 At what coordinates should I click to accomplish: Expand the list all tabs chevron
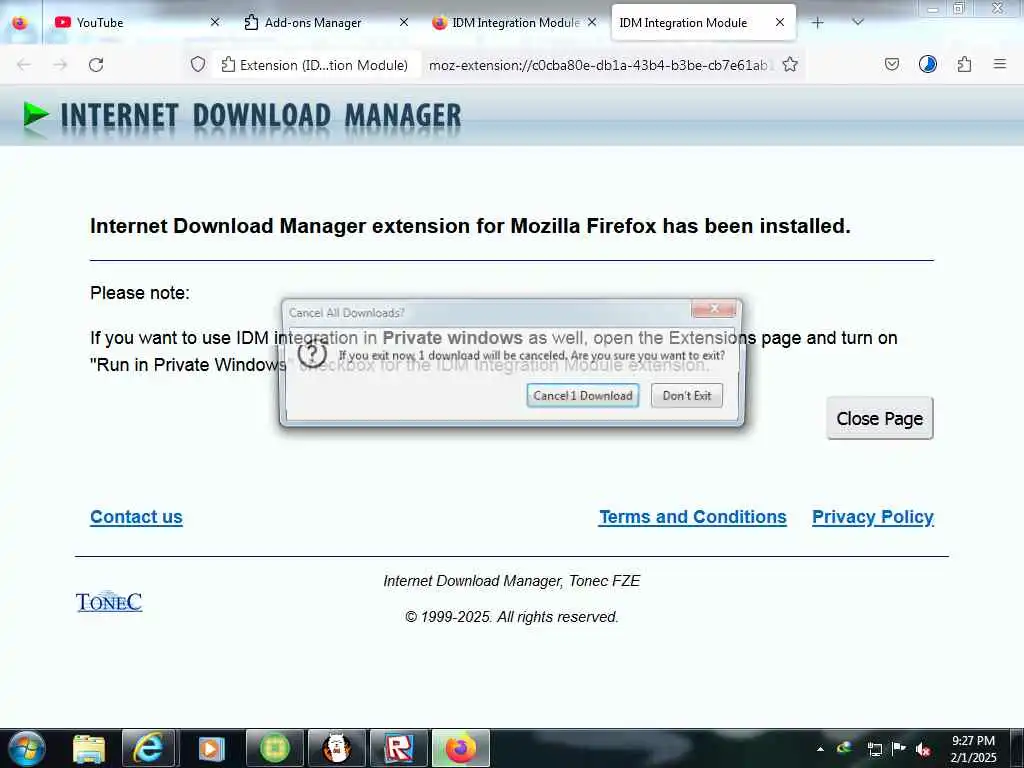858,22
